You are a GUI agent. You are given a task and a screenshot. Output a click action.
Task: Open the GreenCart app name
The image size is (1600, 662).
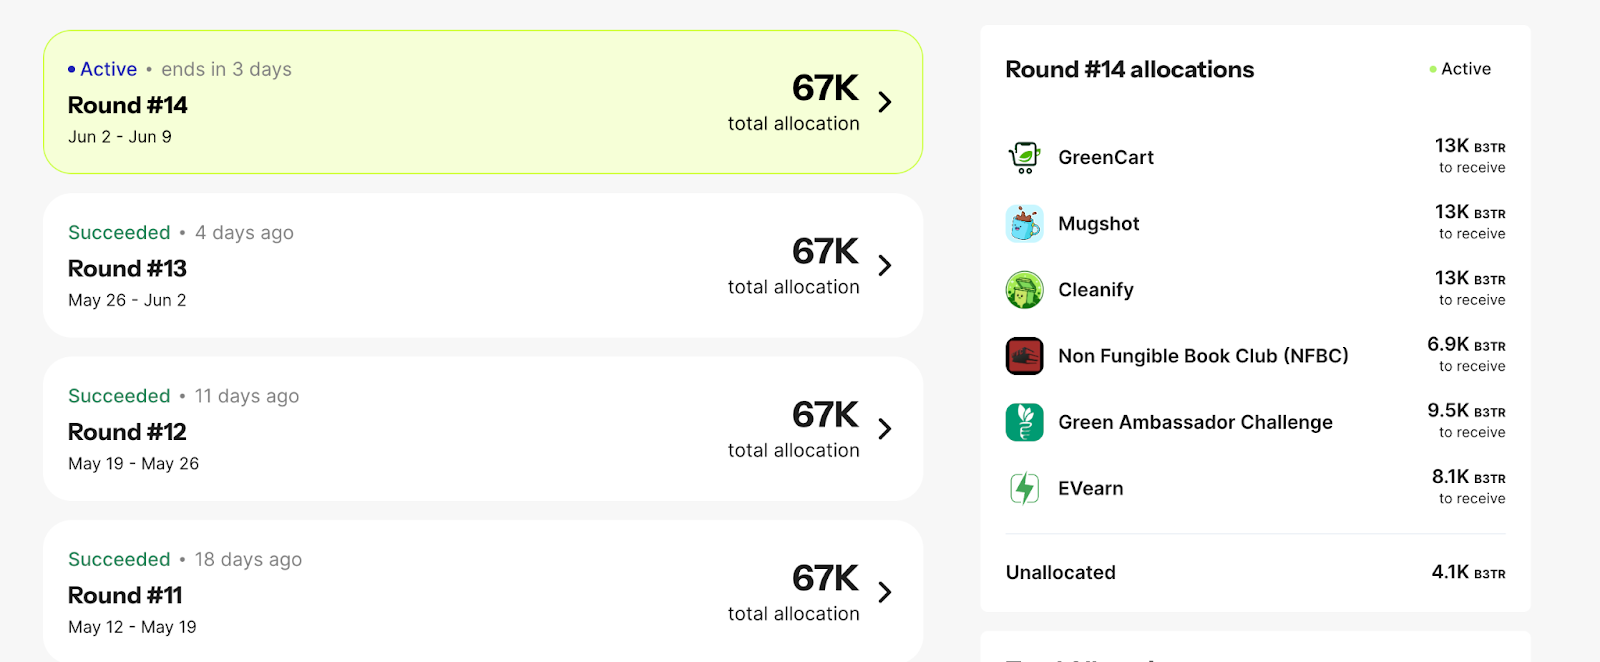[x=1106, y=157]
